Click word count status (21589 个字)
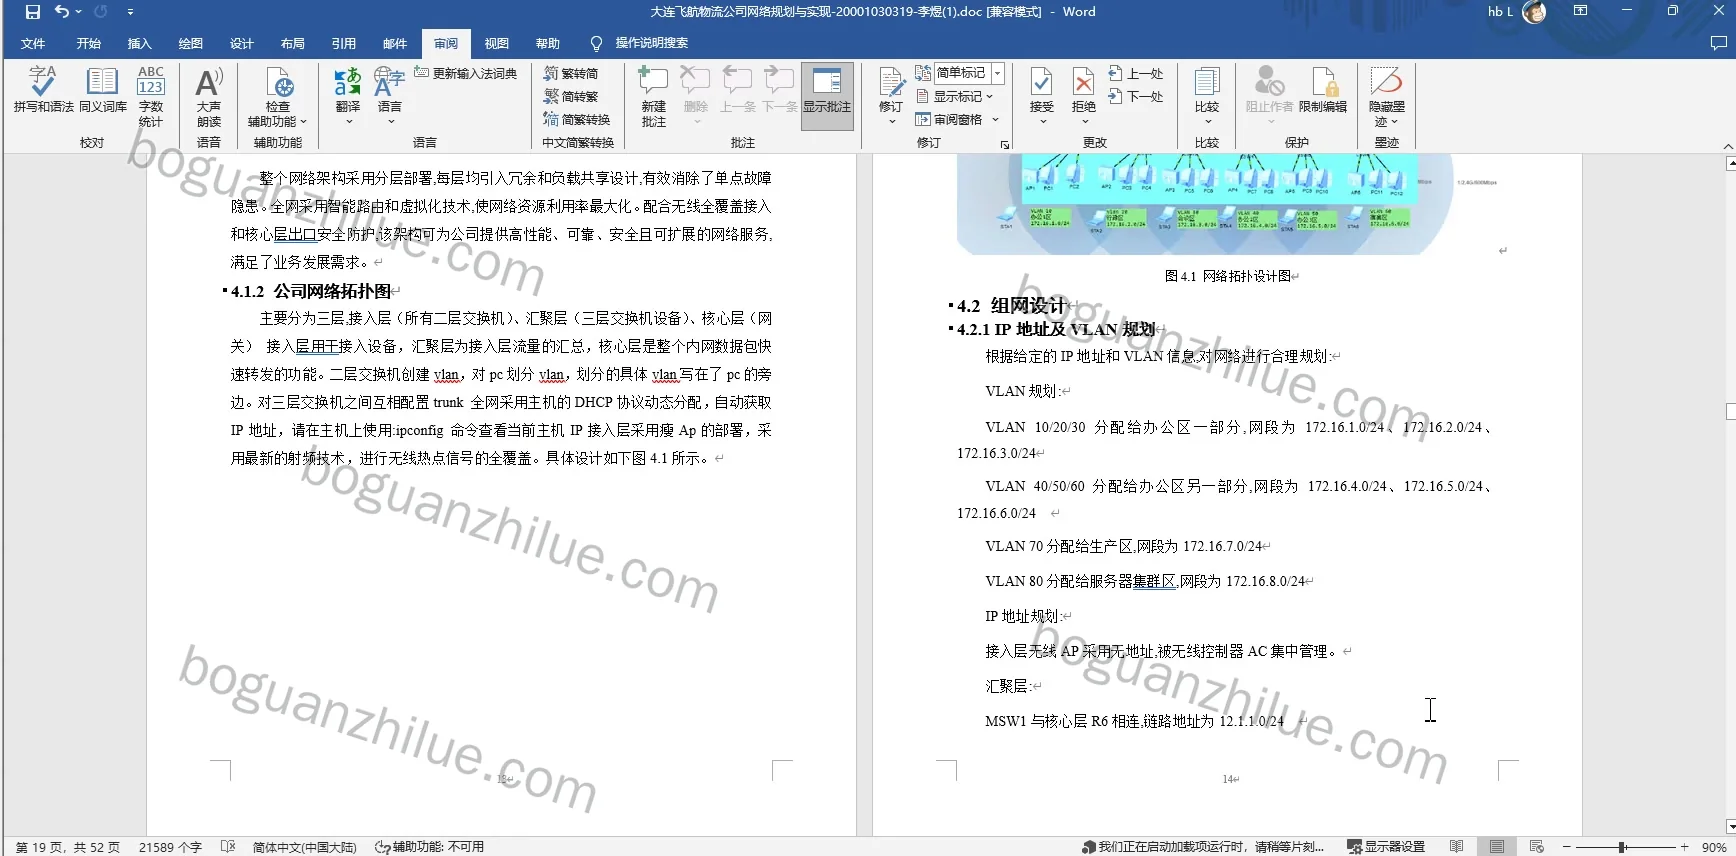This screenshot has width=1736, height=856. click(x=170, y=847)
